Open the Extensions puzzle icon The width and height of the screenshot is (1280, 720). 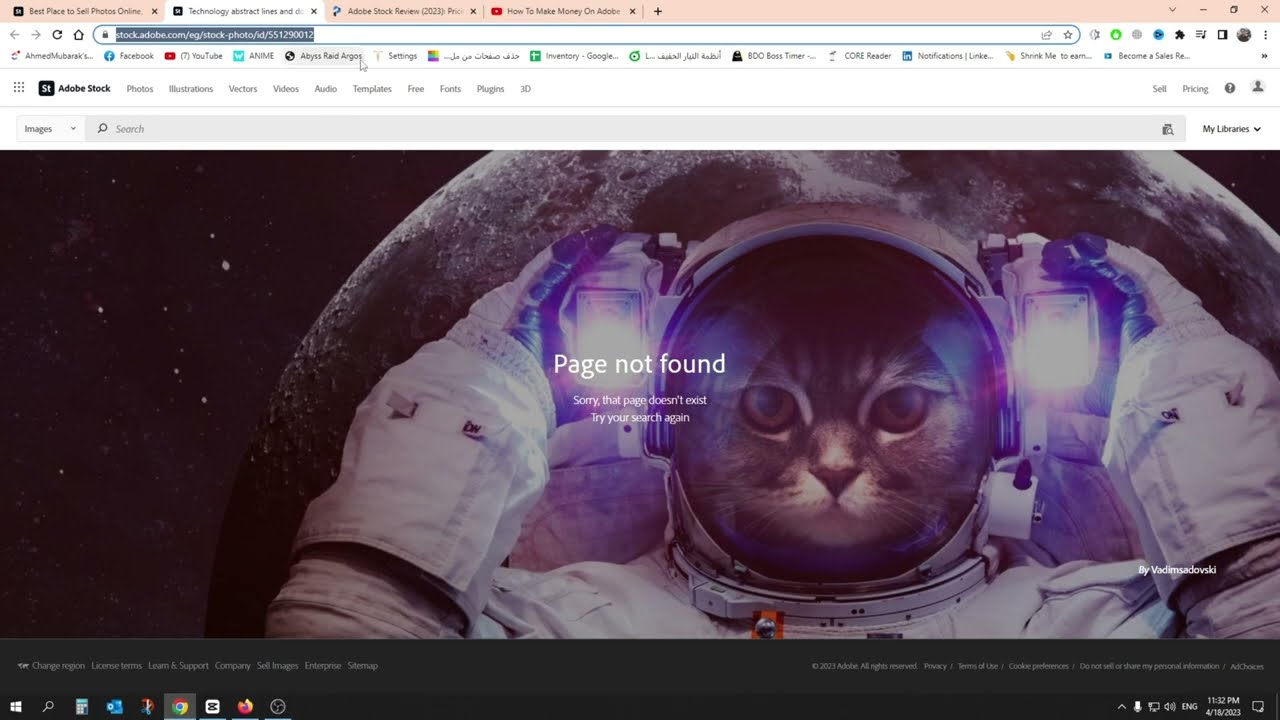point(1179,34)
